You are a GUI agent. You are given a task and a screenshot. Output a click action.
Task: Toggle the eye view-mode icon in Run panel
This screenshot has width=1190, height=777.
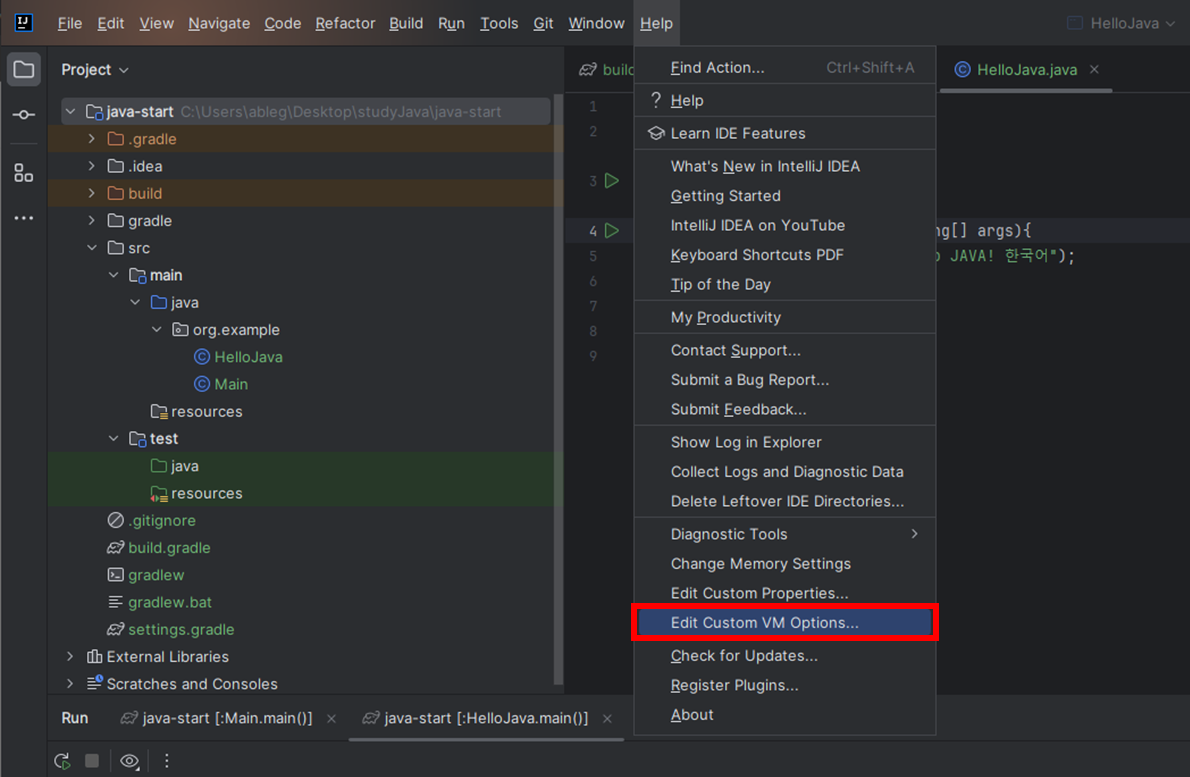(x=130, y=760)
